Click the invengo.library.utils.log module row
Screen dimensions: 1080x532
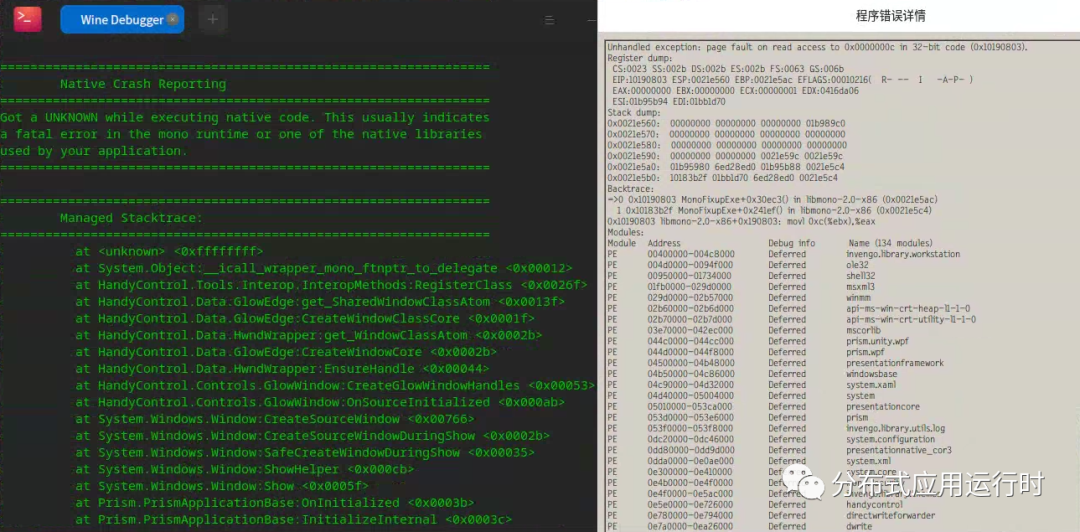click(775, 429)
